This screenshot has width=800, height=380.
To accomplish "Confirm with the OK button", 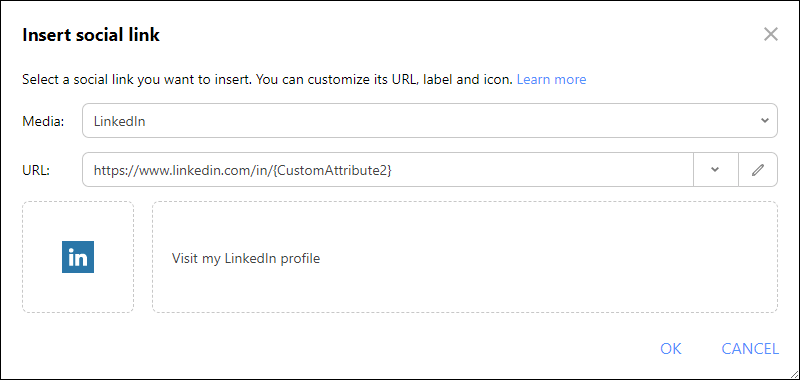I will [x=670, y=349].
